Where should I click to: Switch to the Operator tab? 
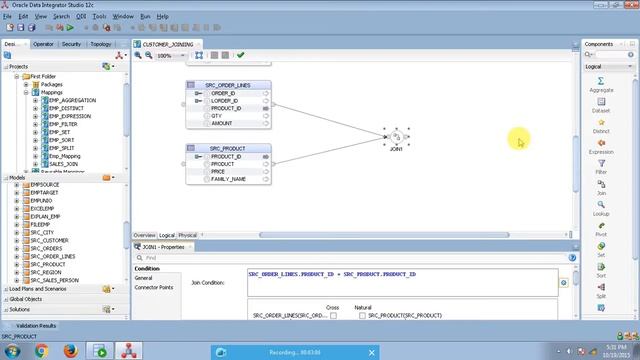pos(43,44)
